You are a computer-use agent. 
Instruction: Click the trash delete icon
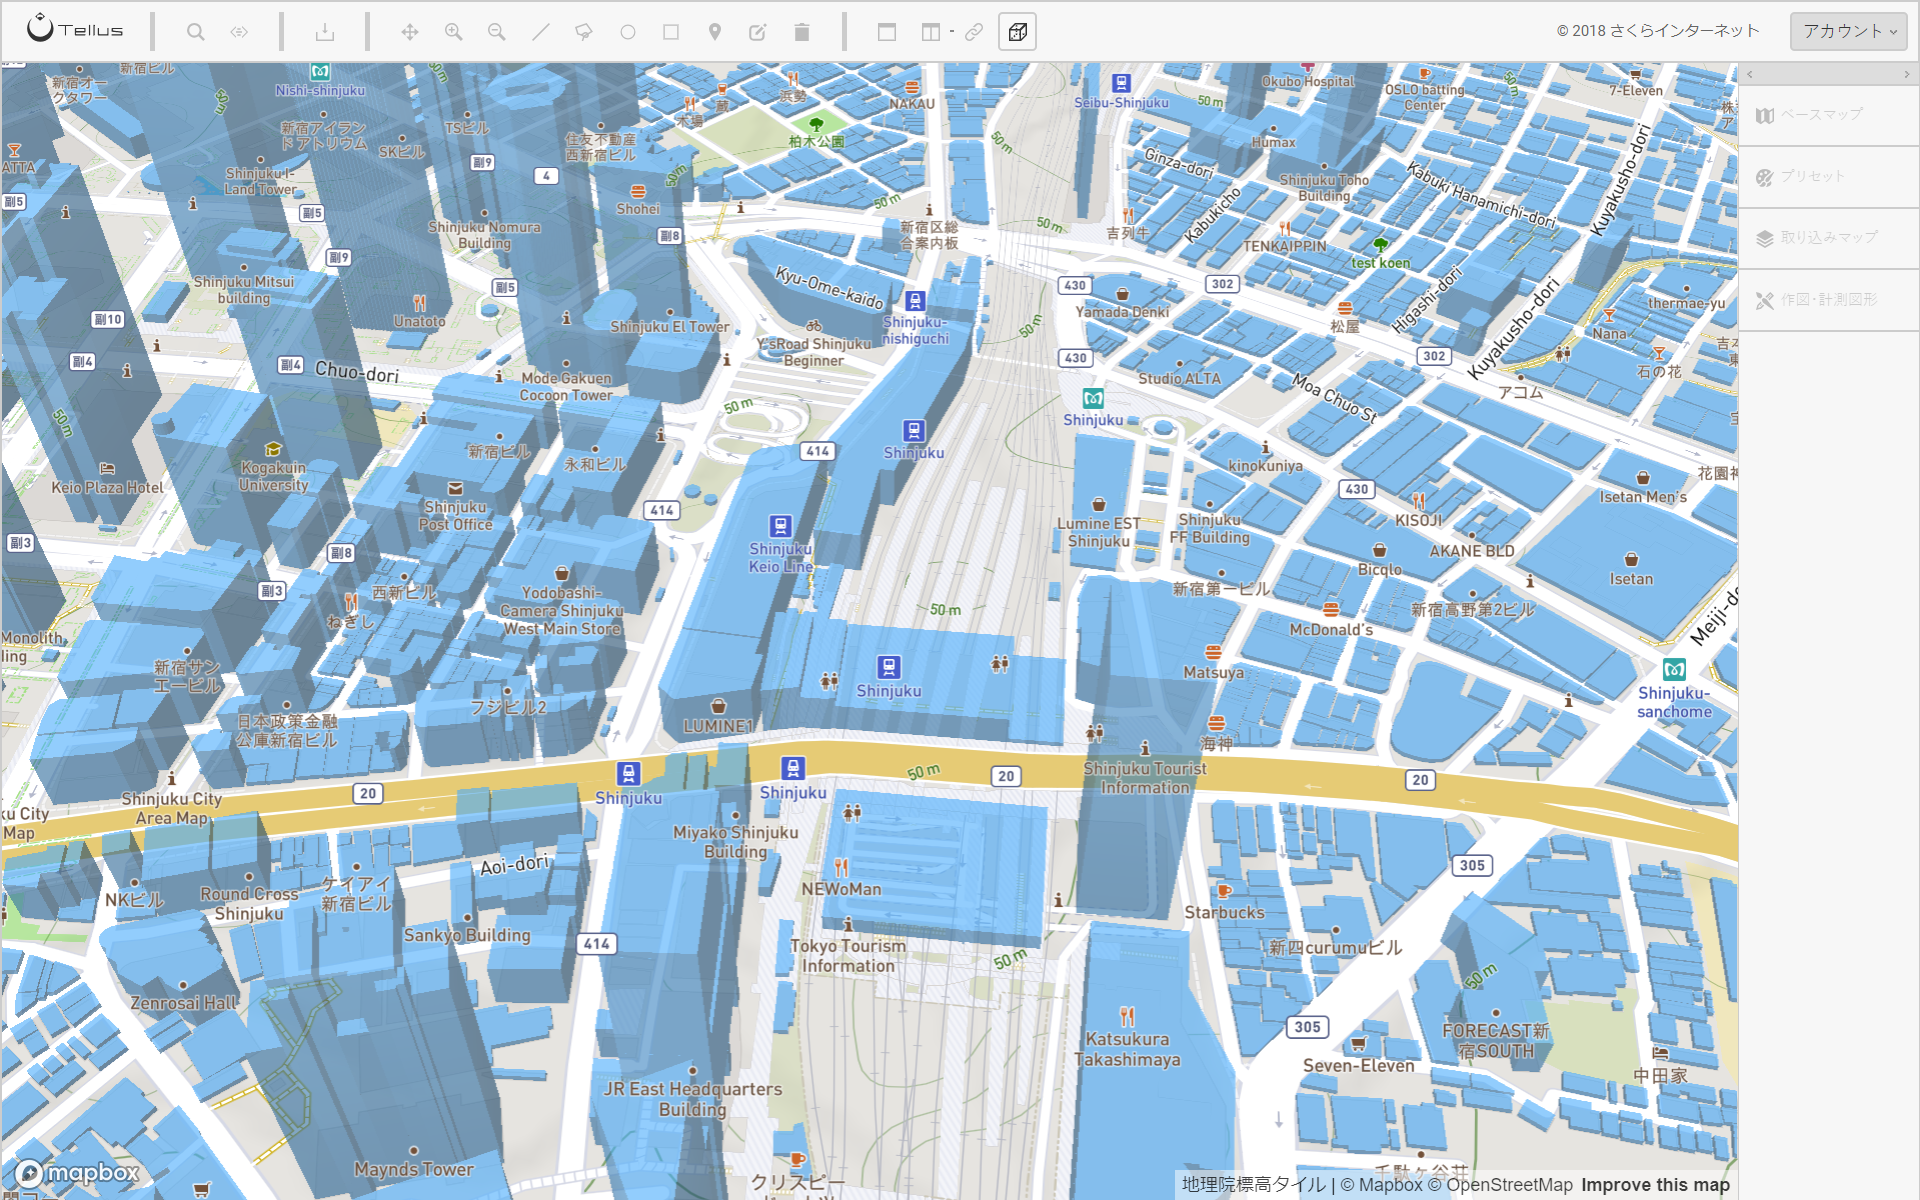coord(801,32)
